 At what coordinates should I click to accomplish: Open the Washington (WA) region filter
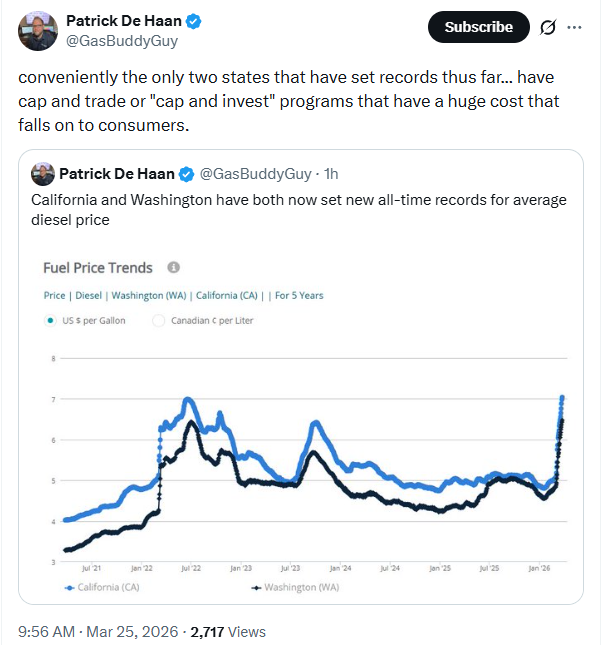[x=149, y=296]
